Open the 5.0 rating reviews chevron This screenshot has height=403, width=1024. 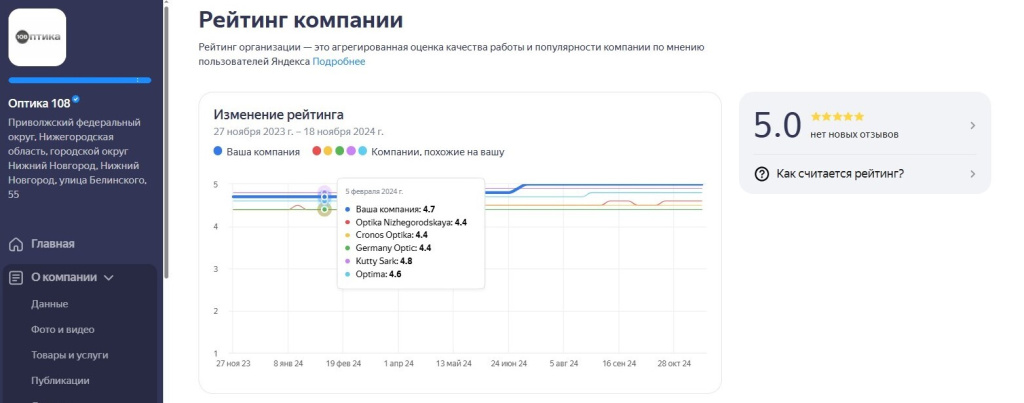point(972,125)
